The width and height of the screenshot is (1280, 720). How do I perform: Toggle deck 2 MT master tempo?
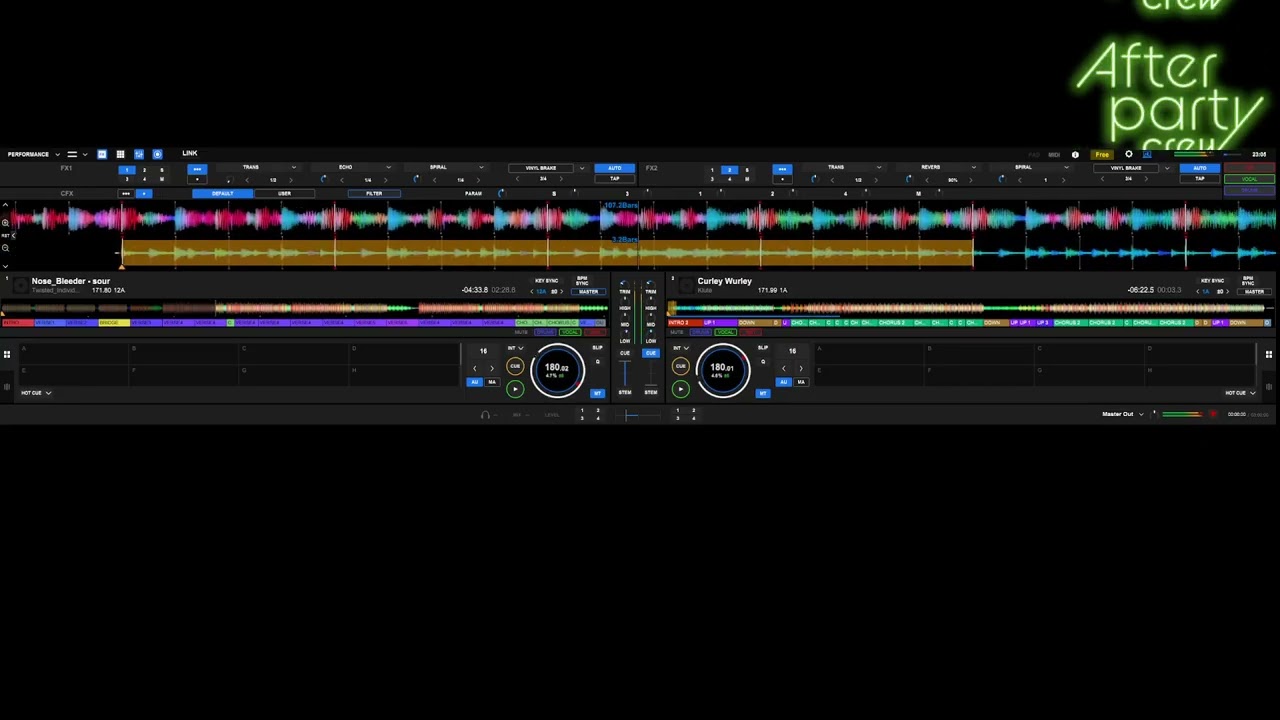pyautogui.click(x=763, y=393)
